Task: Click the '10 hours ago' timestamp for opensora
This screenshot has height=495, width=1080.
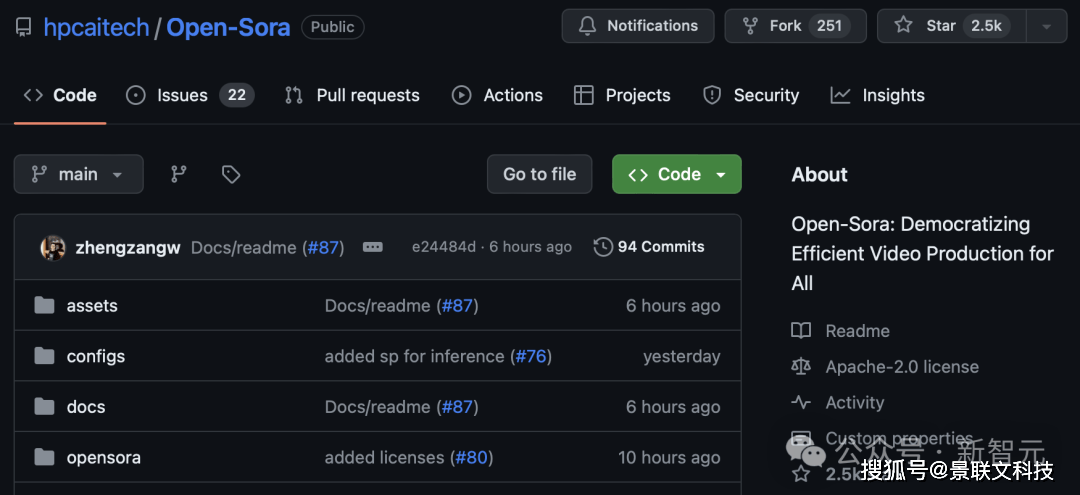Action: click(x=669, y=458)
